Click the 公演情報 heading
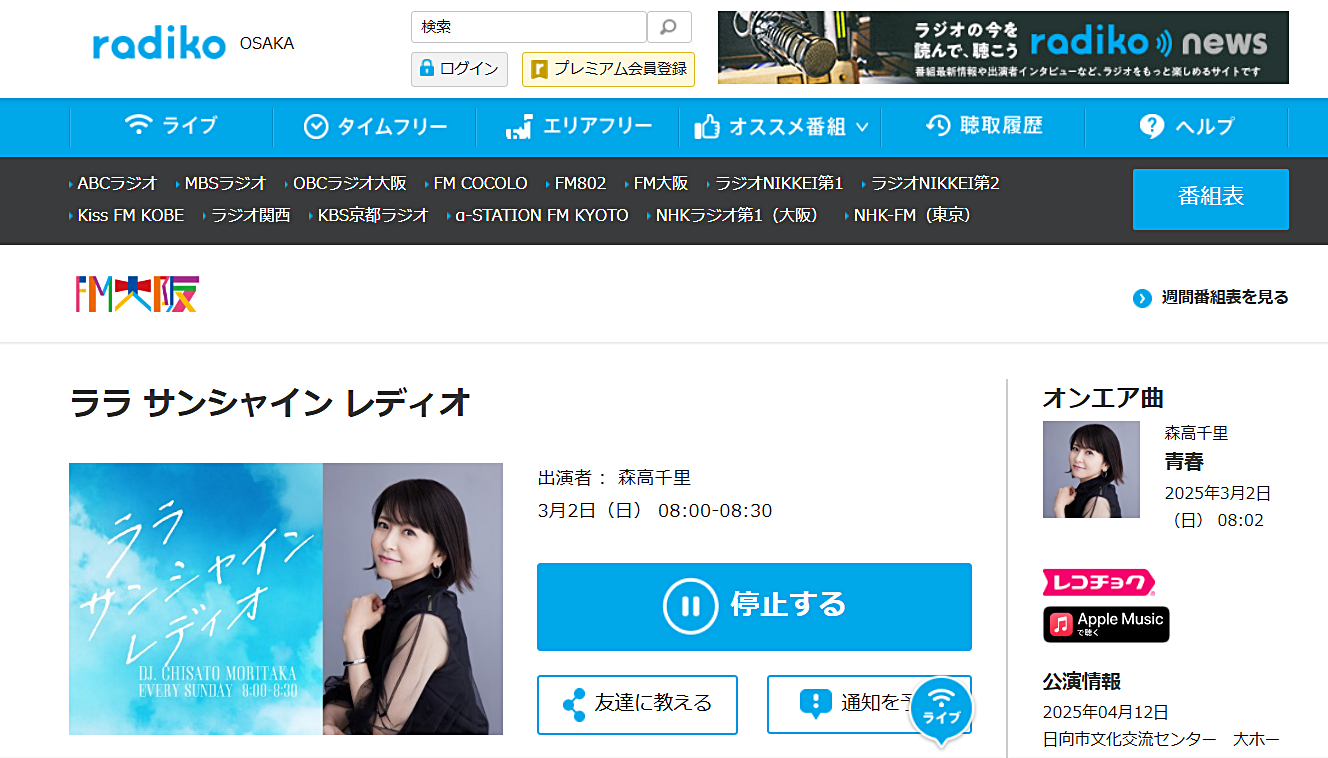Viewport: 1328px width, 758px height. pos(1082,681)
